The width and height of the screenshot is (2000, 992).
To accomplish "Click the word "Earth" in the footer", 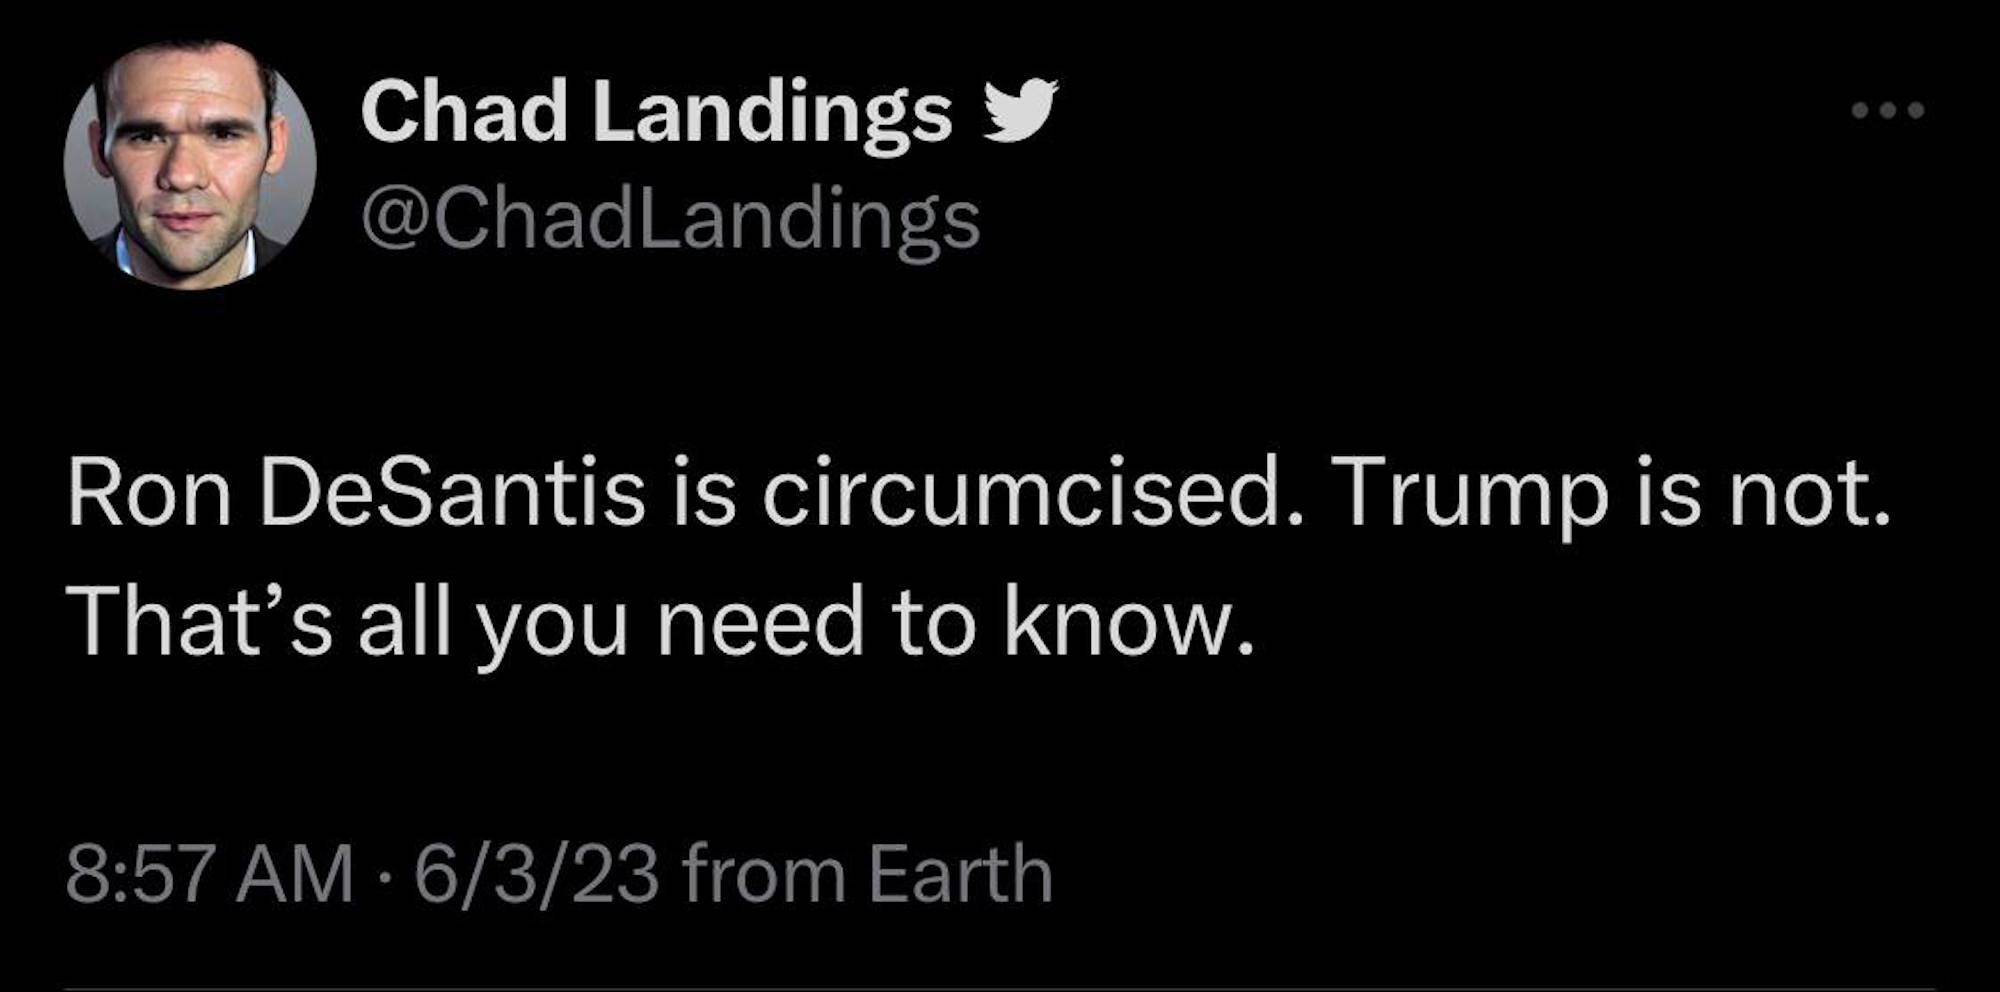I will click(960, 874).
